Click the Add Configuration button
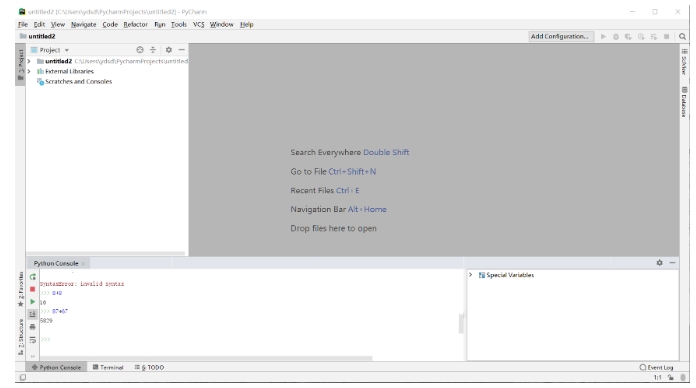 [561, 36]
